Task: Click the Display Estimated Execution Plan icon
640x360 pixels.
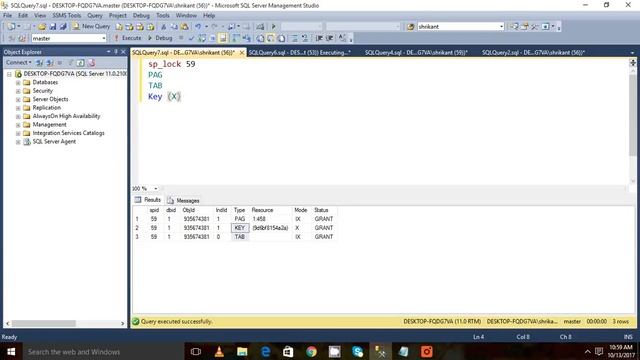Action: (202, 38)
